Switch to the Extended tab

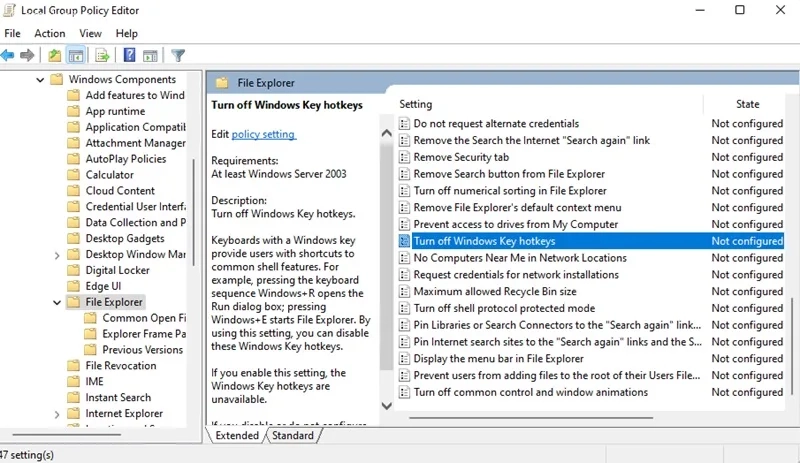(237, 435)
